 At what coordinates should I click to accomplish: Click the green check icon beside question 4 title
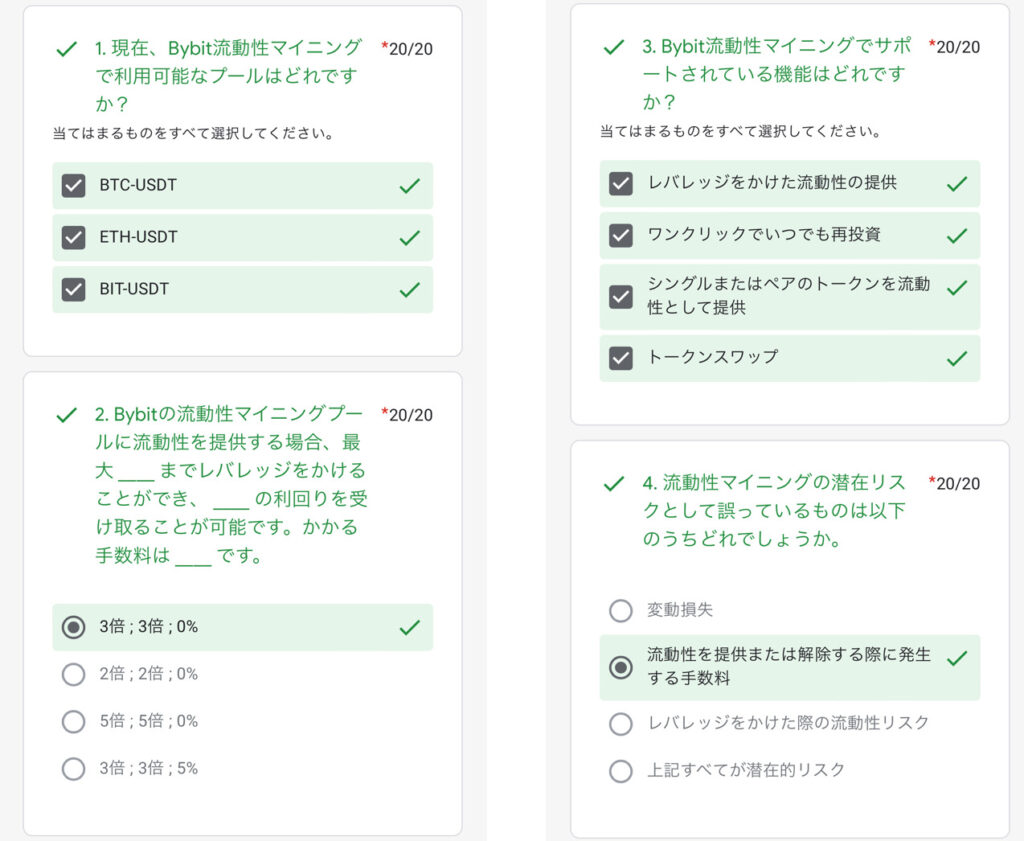614,484
